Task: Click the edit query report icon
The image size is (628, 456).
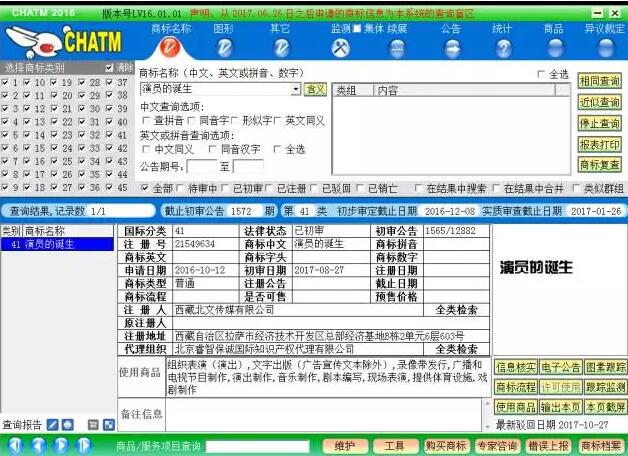Action: click(x=52, y=425)
